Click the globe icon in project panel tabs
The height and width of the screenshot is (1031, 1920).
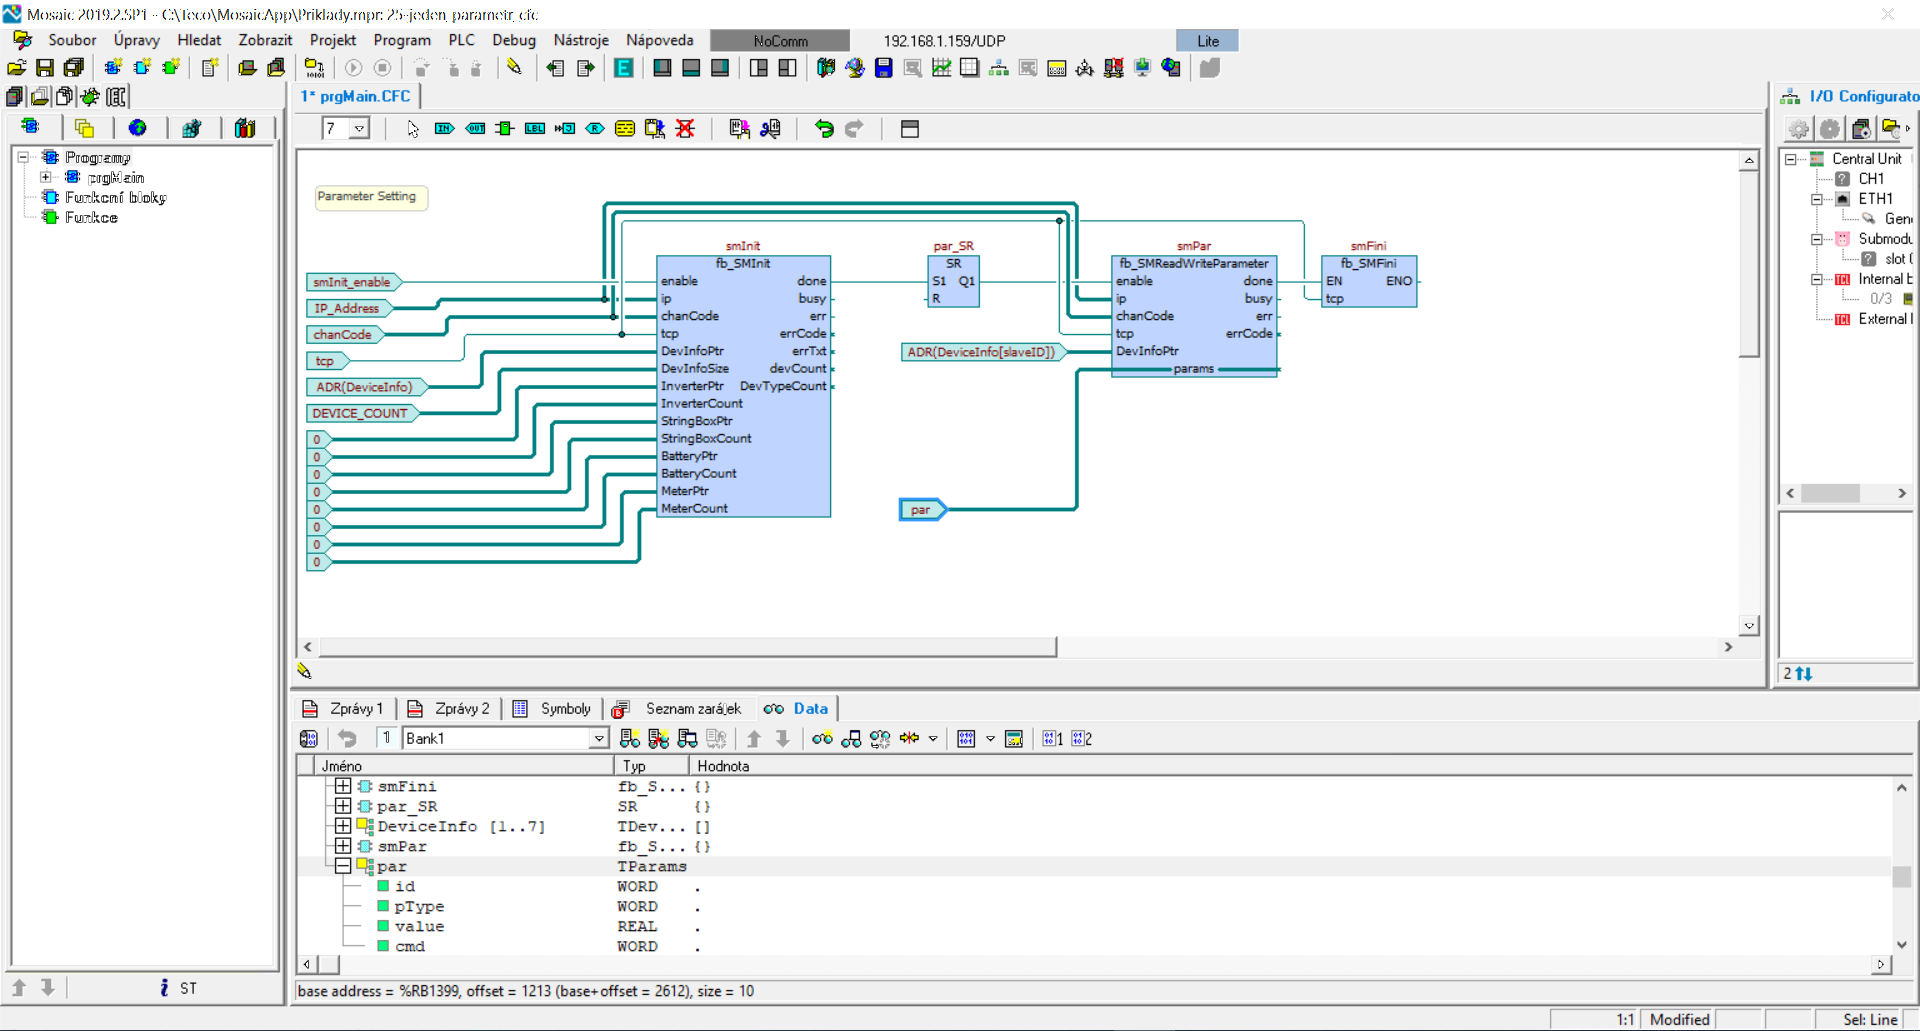point(138,128)
